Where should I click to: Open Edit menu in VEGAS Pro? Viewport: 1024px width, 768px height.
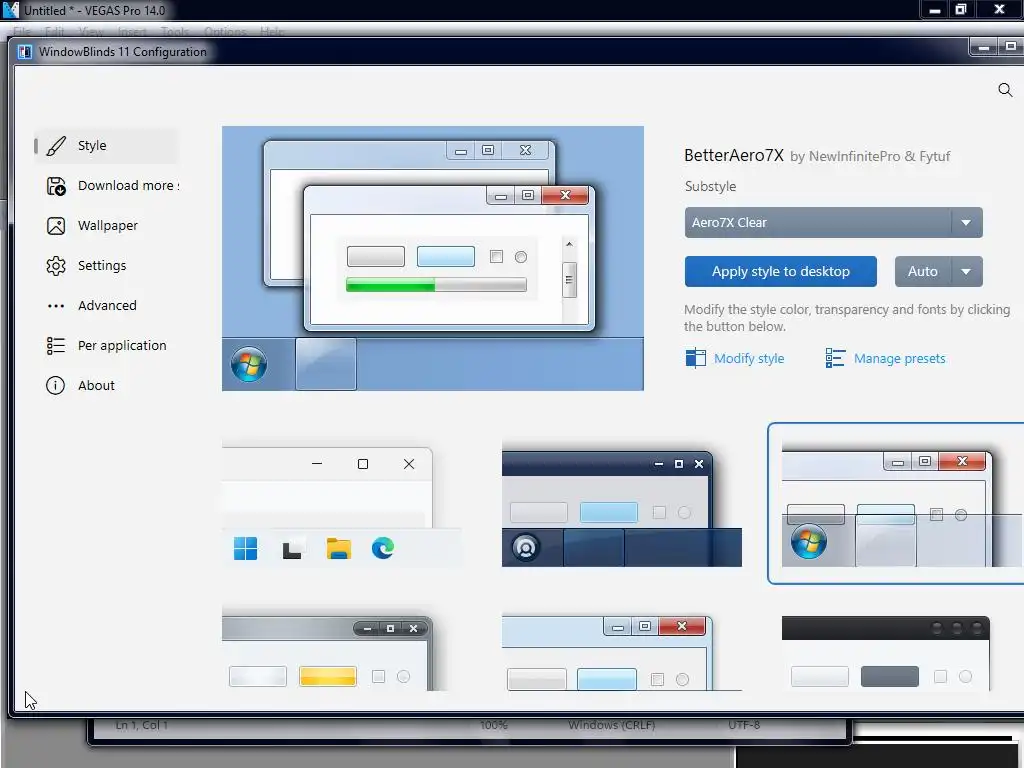click(x=55, y=31)
